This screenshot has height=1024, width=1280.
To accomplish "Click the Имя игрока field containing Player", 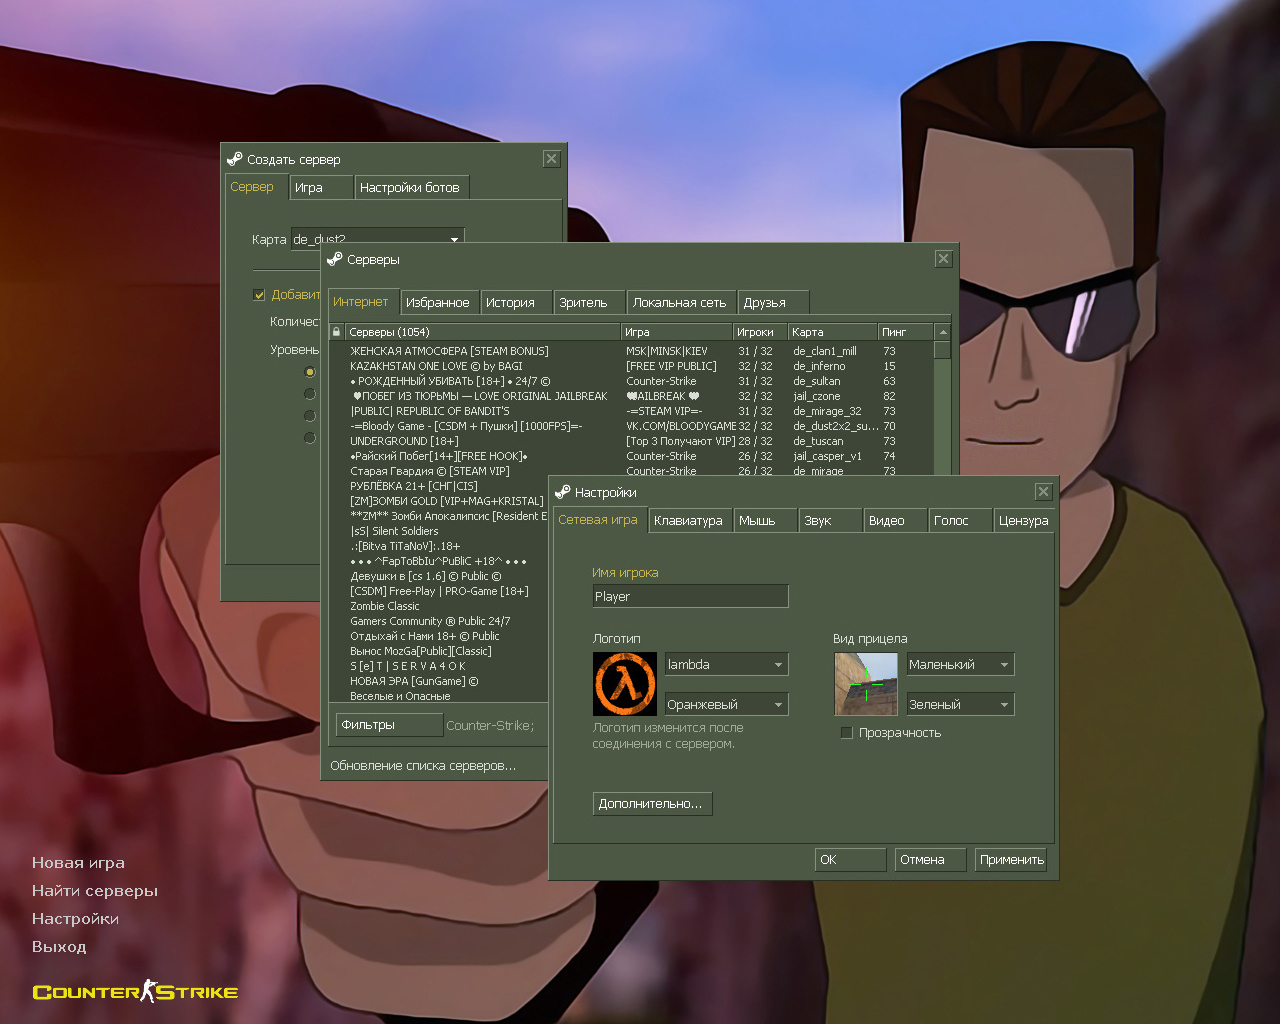I will click(690, 597).
